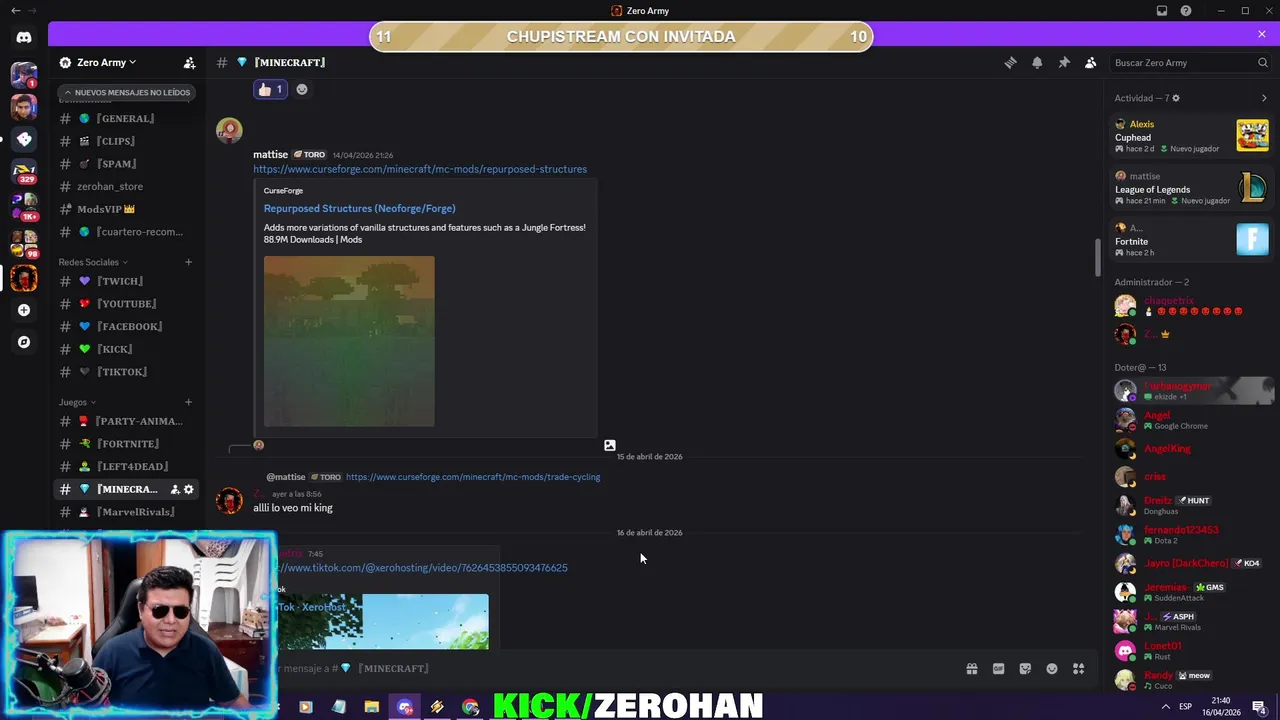Toggle the member list icon
Screen dimensions: 1280x720
[x=1091, y=62]
